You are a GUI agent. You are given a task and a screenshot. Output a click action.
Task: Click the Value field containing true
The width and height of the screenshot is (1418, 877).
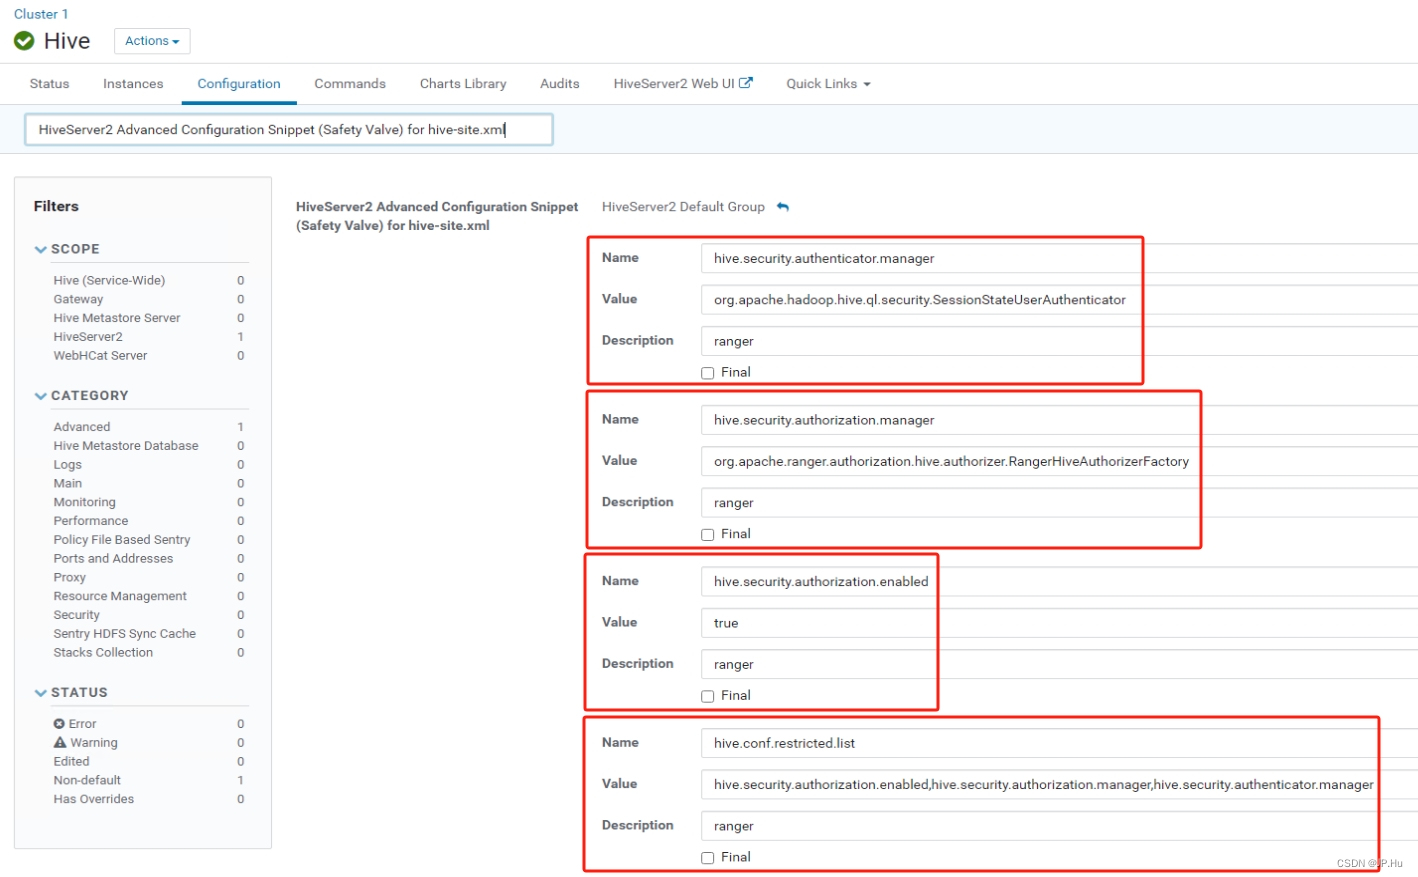coord(1059,623)
